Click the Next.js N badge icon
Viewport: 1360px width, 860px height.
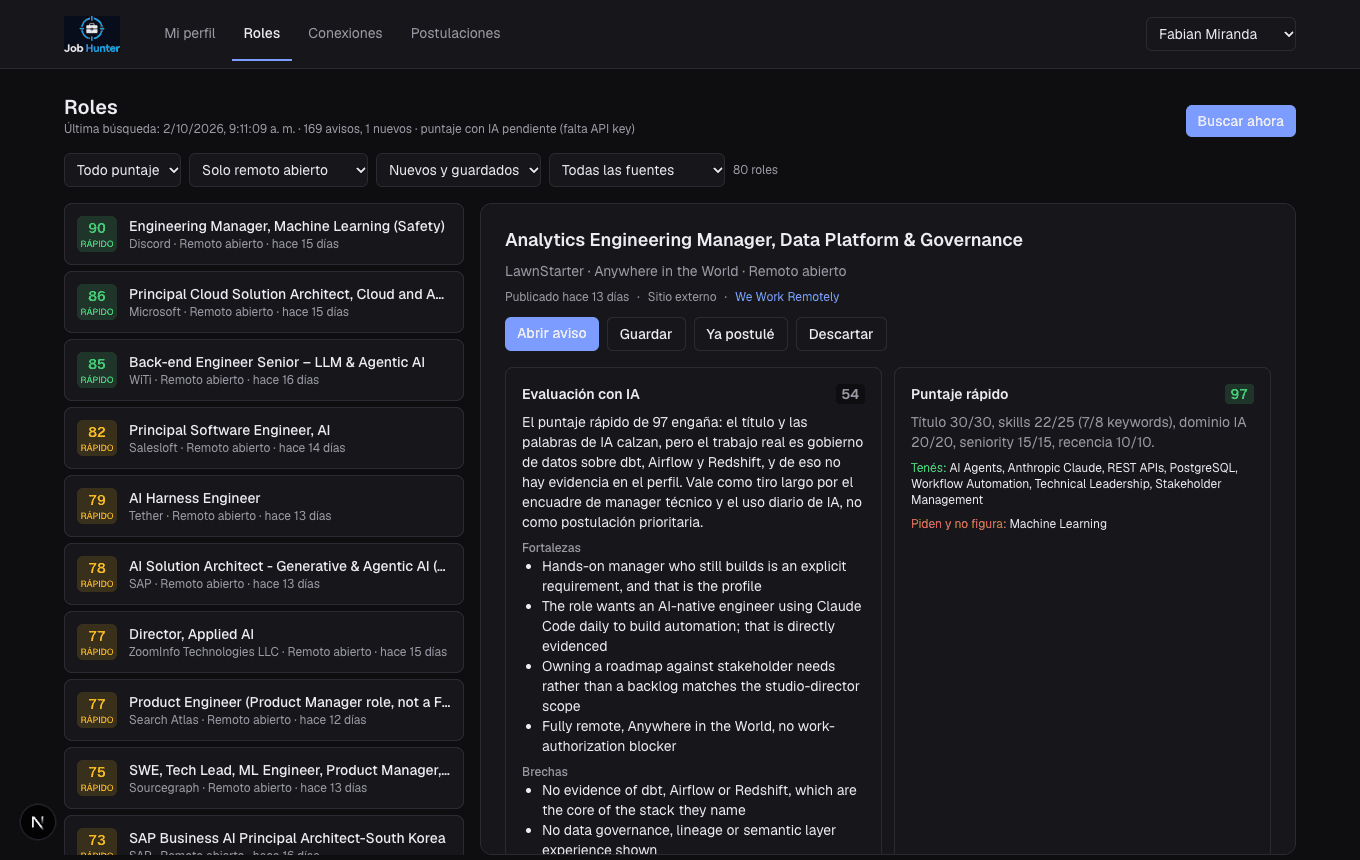point(38,822)
